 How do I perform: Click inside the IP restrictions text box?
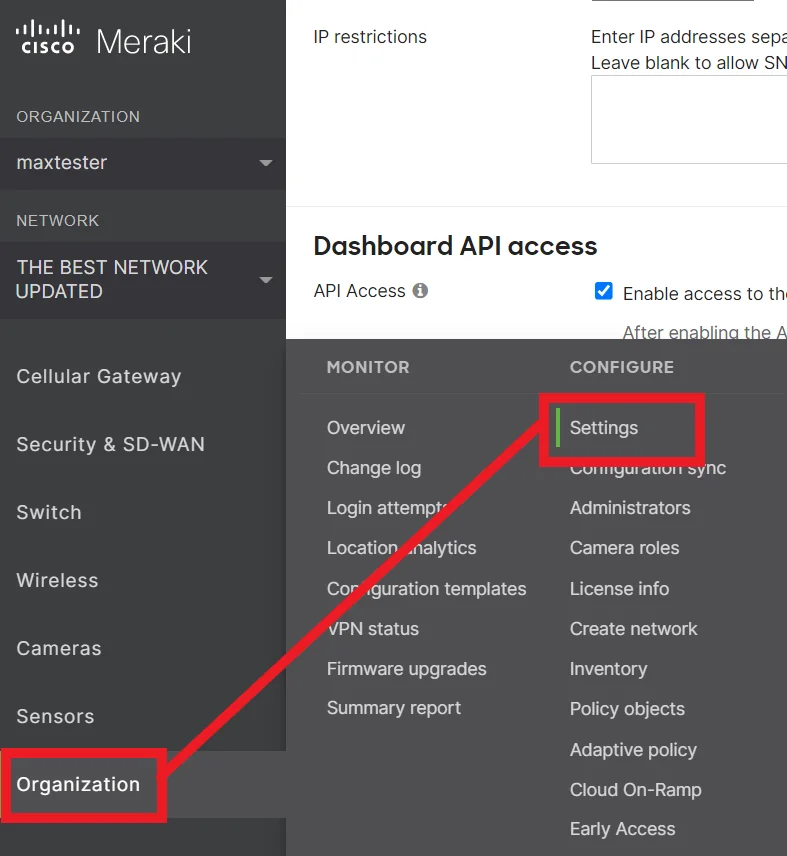pos(689,119)
